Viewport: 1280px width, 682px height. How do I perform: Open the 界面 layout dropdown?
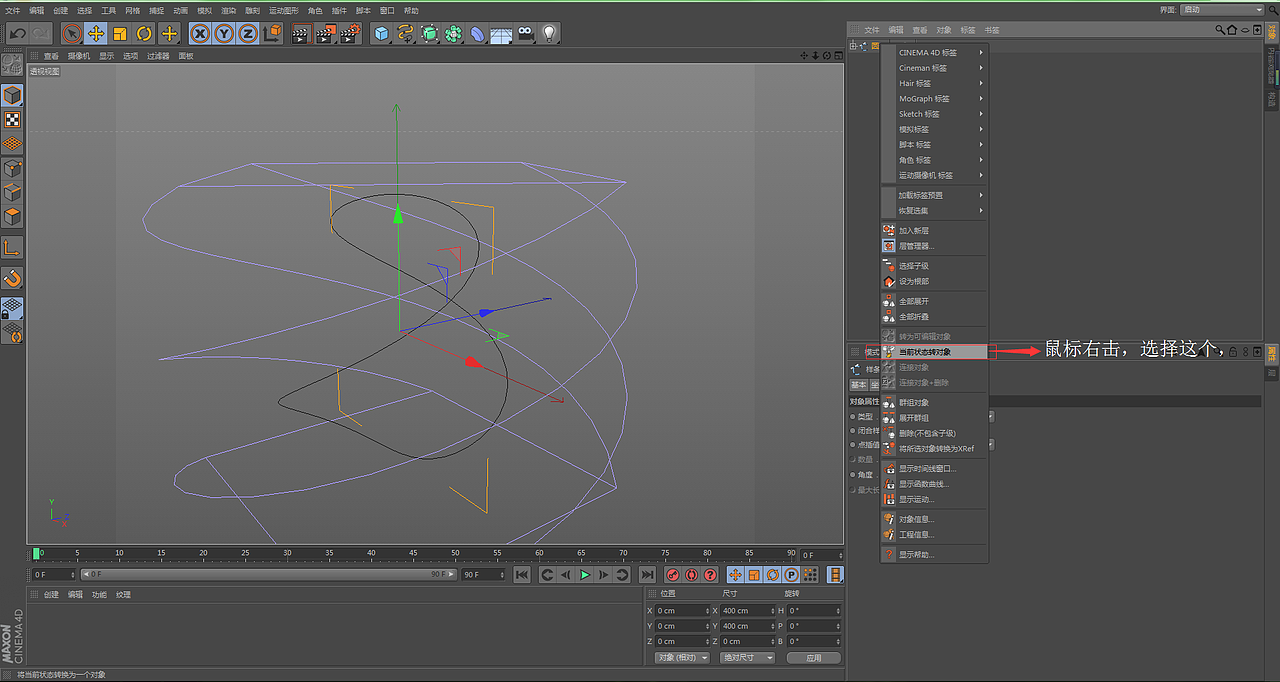click(1222, 9)
